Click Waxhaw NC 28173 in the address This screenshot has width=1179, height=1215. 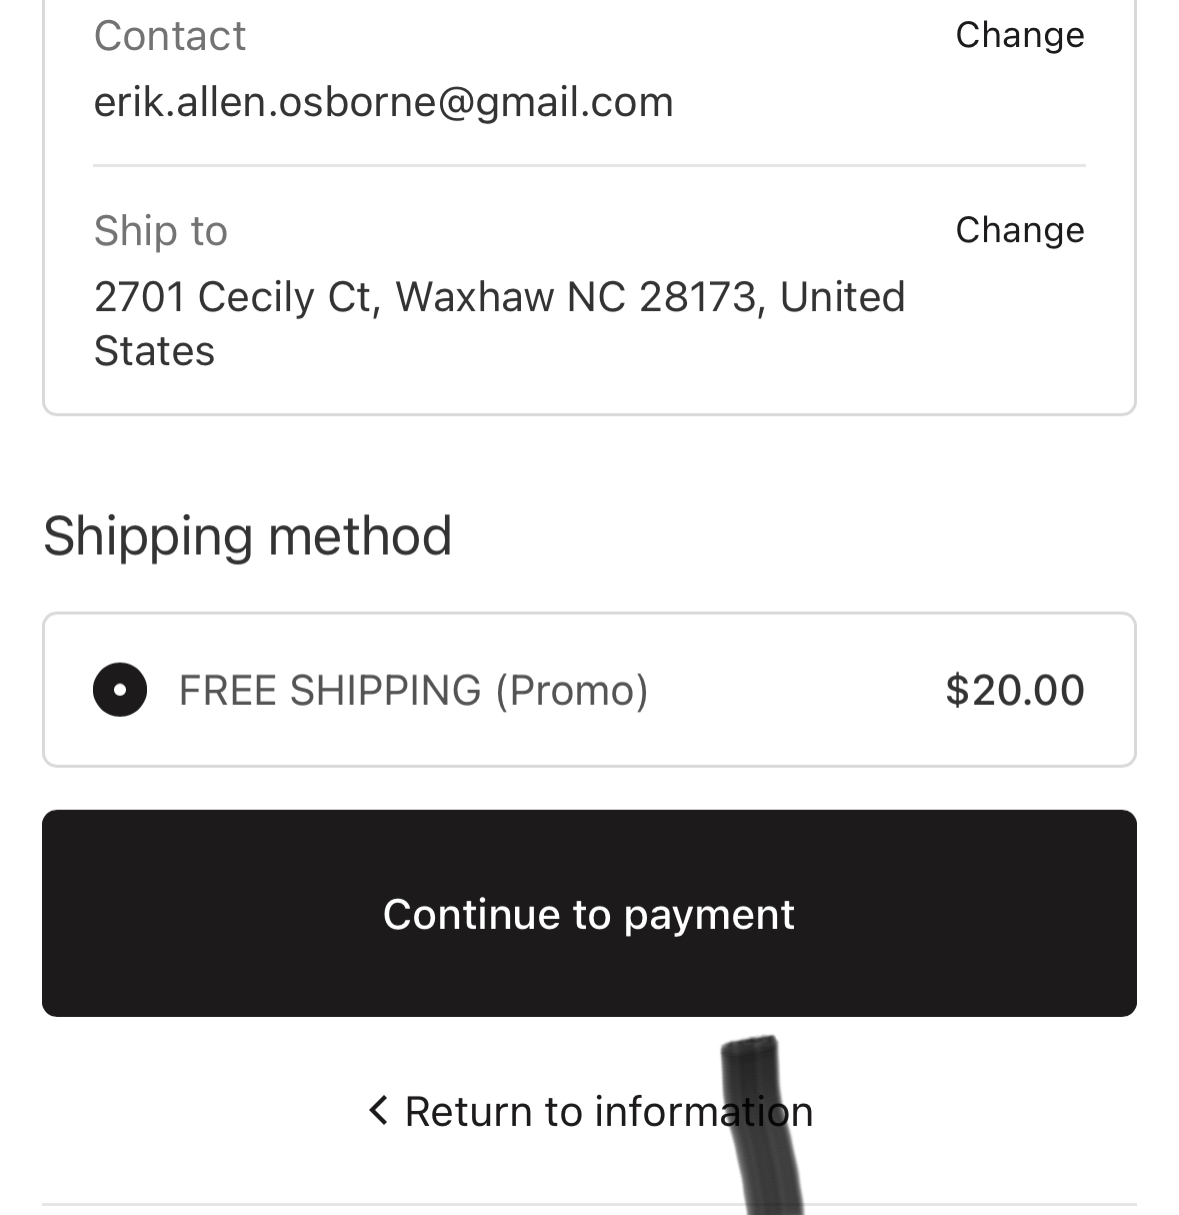[x=576, y=297]
